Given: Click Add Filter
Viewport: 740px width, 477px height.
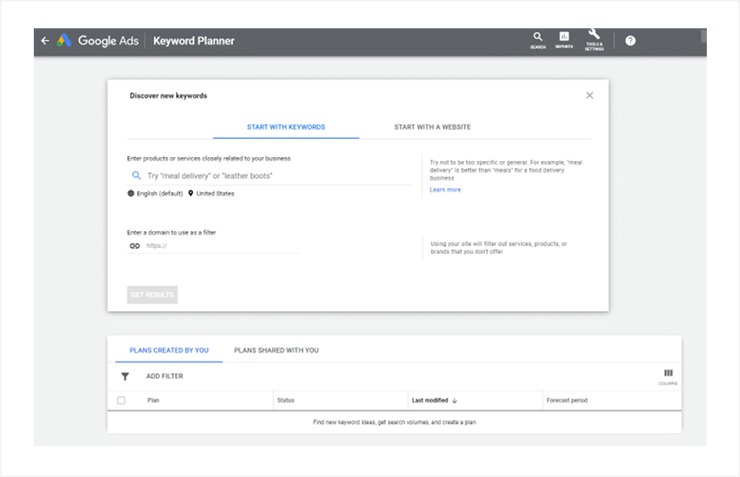Looking at the screenshot, I should pos(164,376).
